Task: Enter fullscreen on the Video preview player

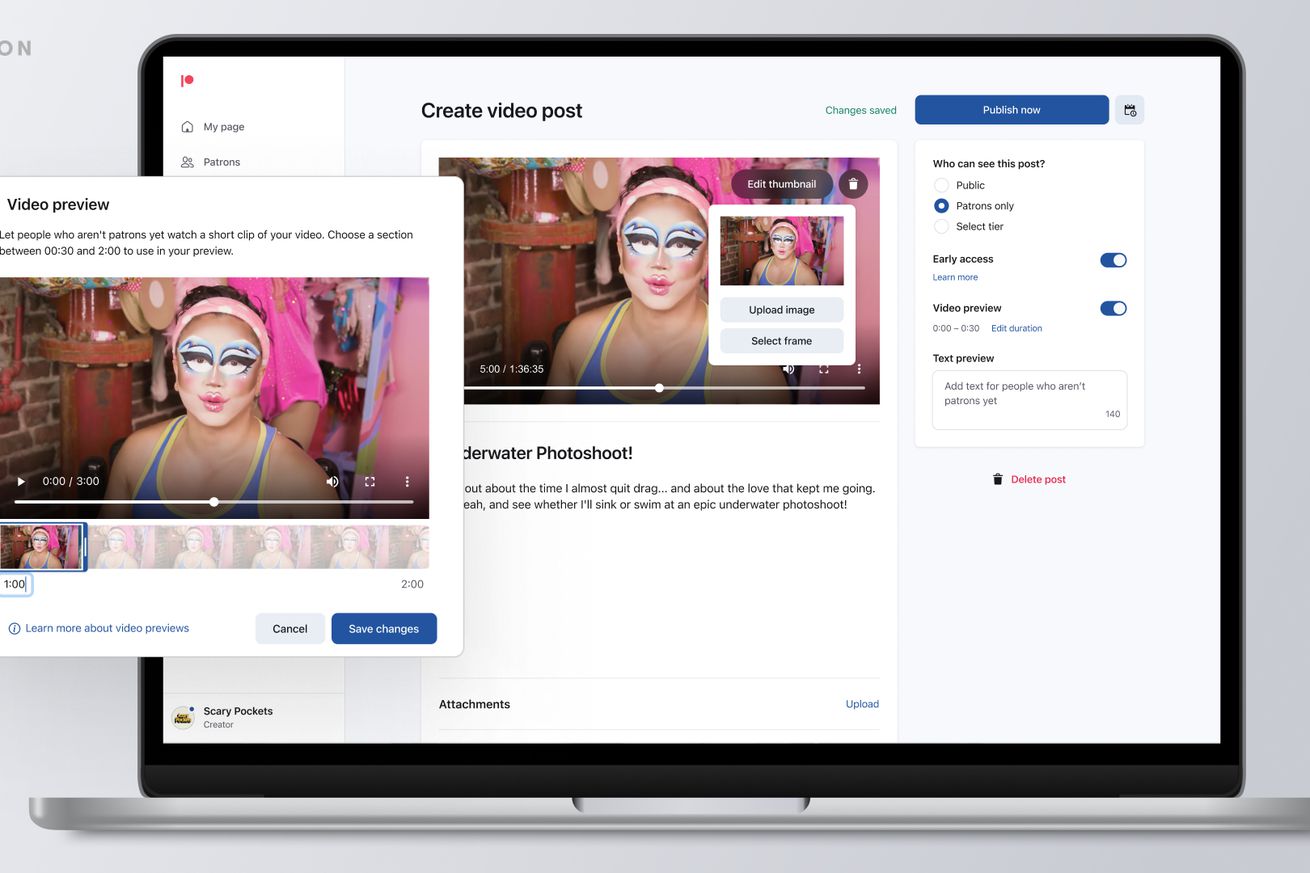Action: tap(369, 481)
